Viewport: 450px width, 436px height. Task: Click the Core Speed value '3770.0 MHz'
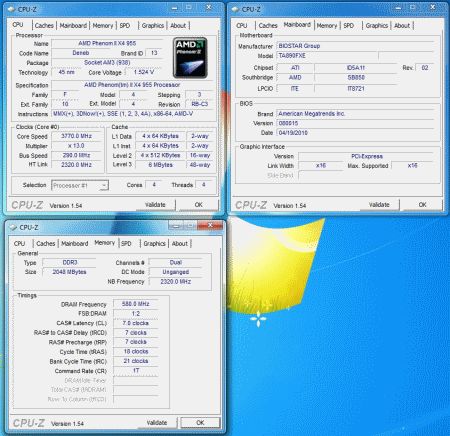(76, 136)
